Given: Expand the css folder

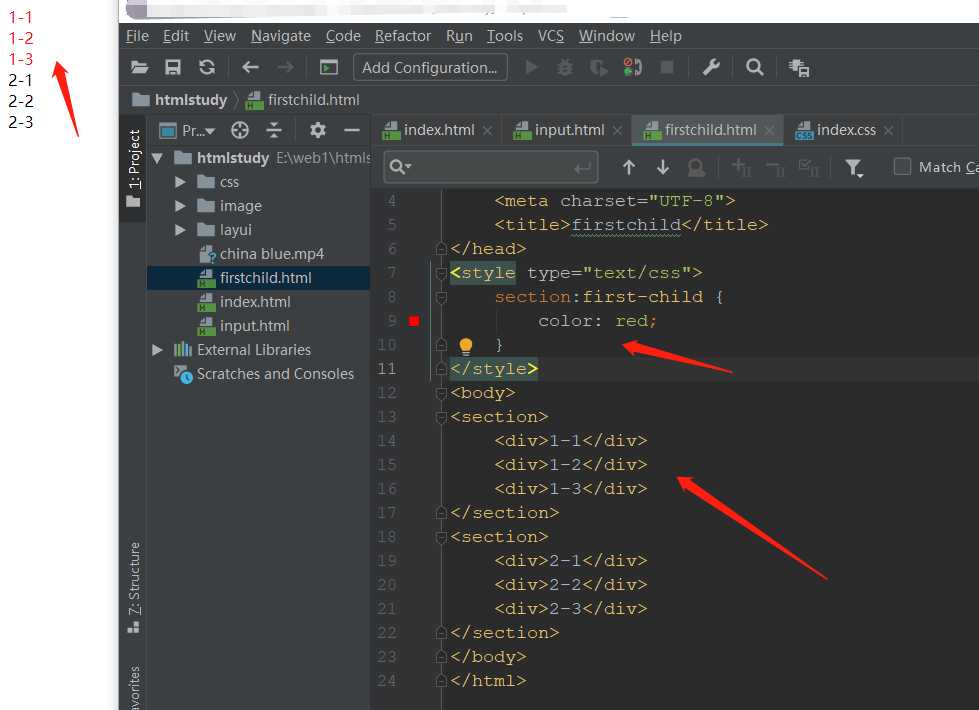Looking at the screenshot, I should 180,182.
